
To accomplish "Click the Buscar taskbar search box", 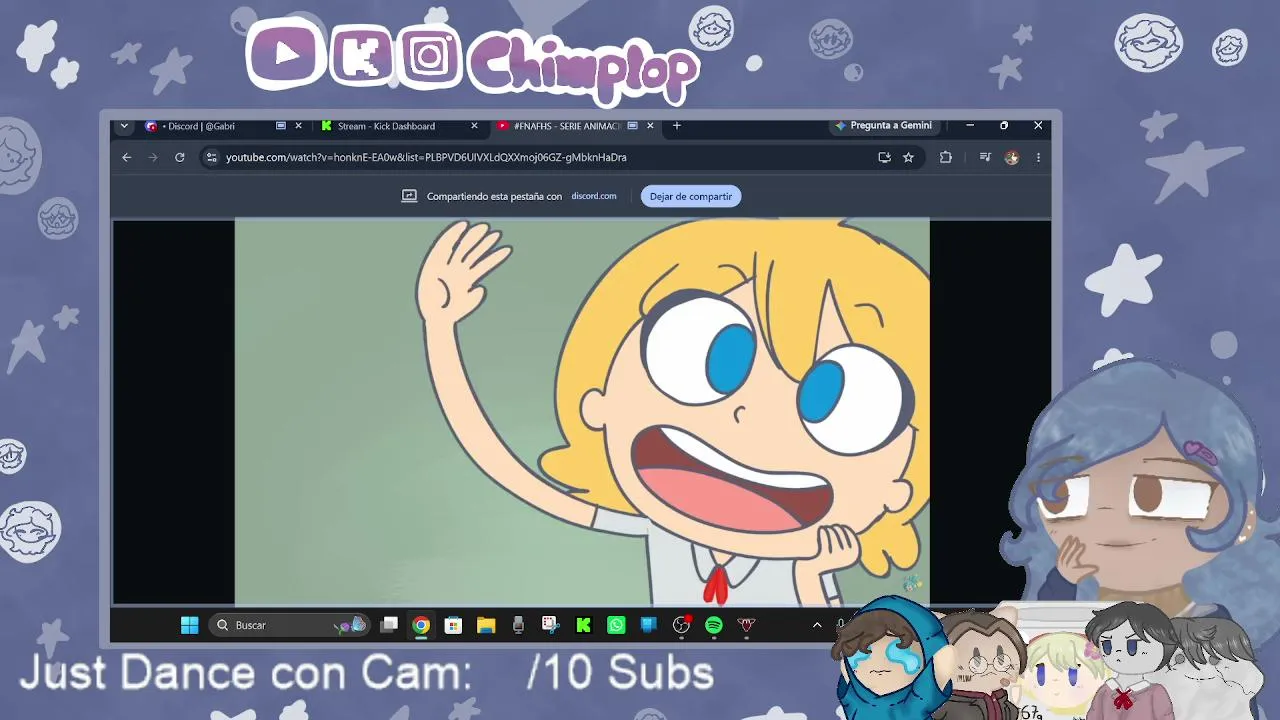I will (290, 625).
